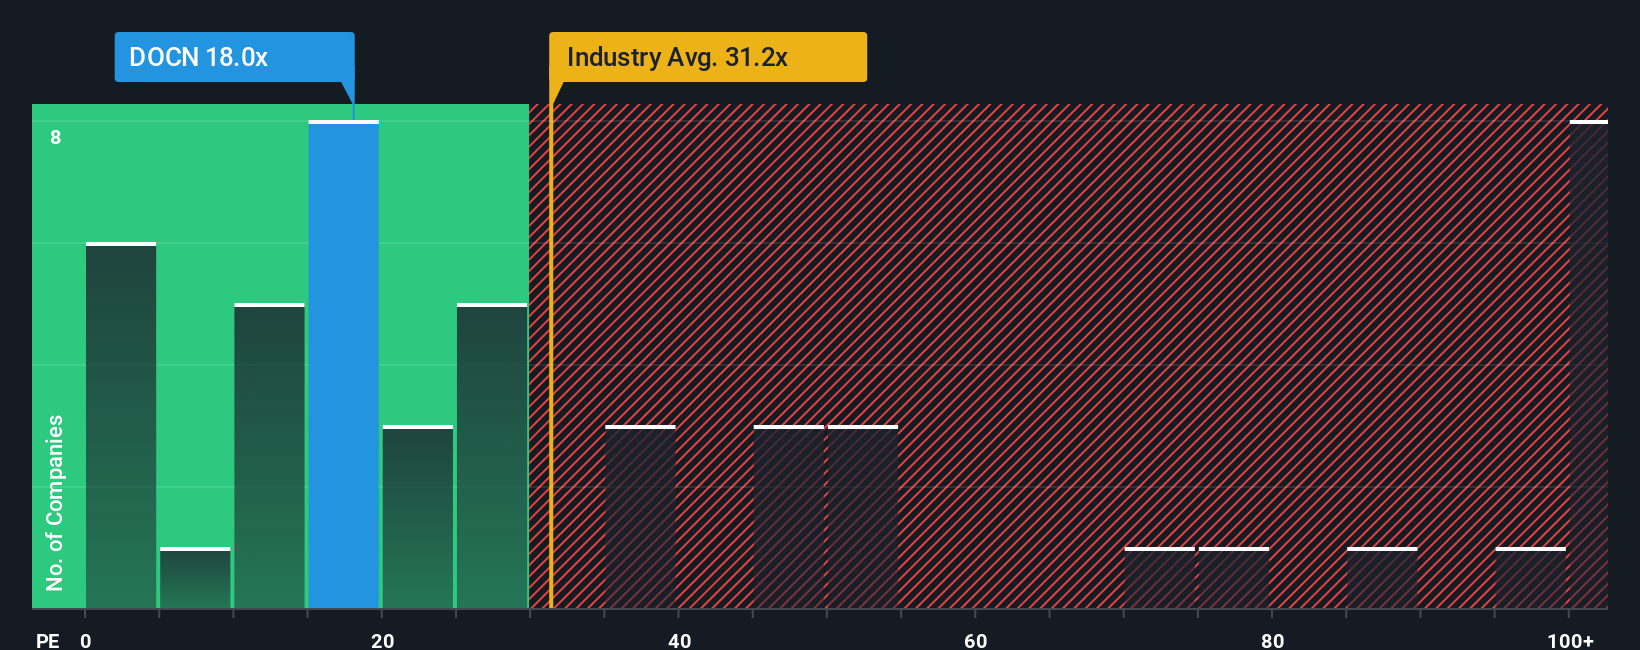Select the bar at PE 50–55
Image resolution: width=1640 pixels, height=650 pixels.
863,517
